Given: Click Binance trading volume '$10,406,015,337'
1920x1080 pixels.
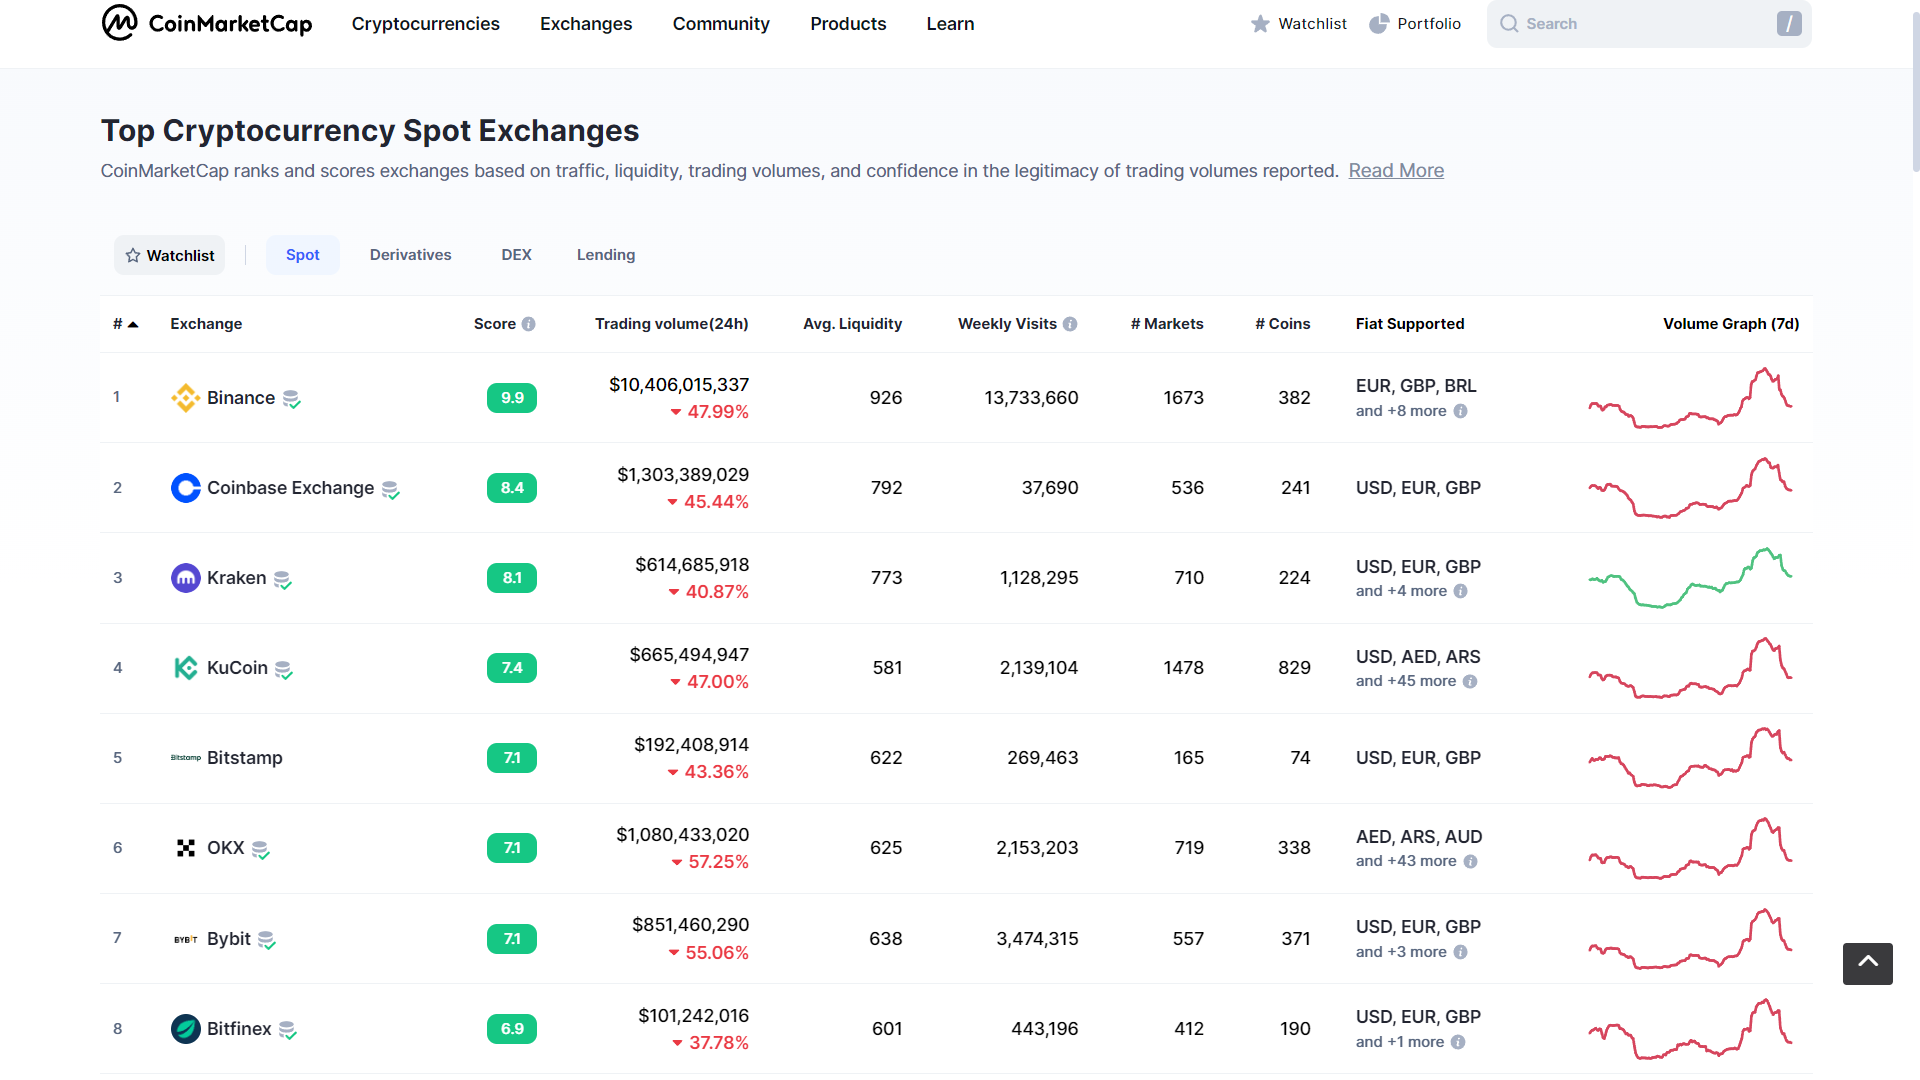Looking at the screenshot, I should pos(679,385).
